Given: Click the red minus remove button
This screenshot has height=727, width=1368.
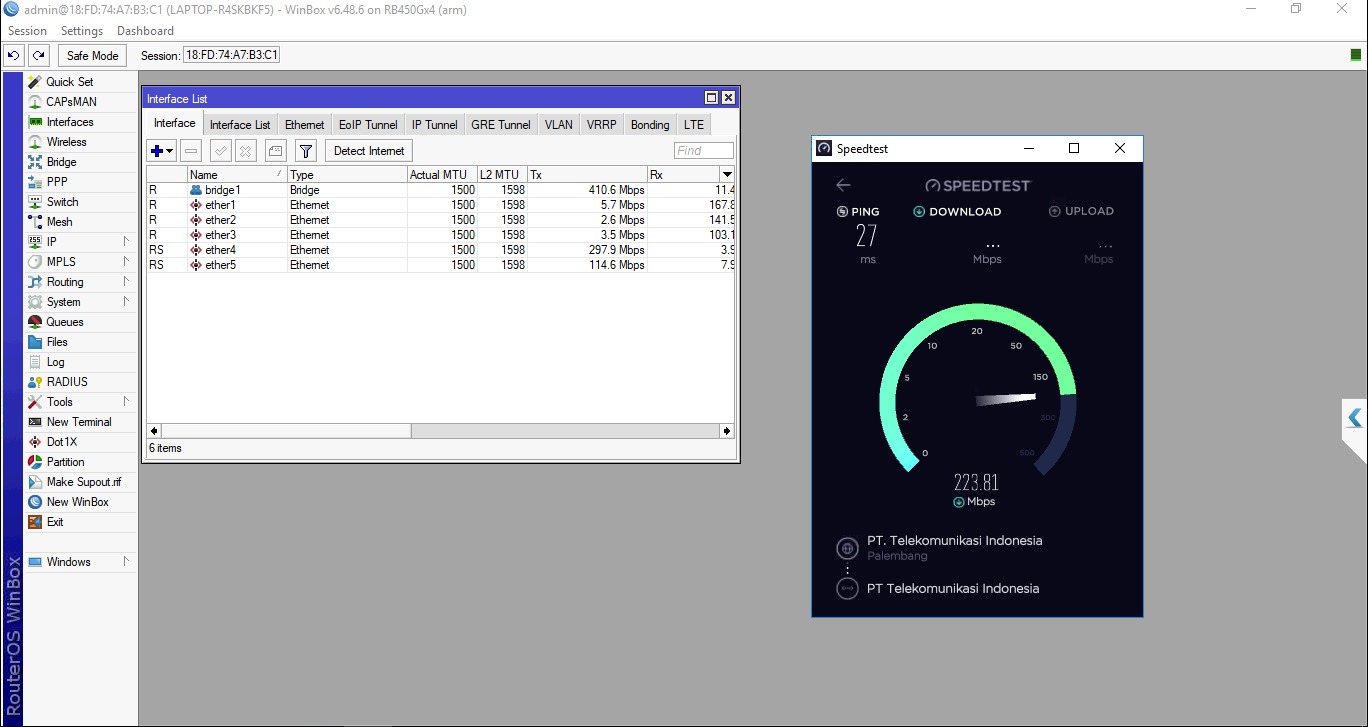Looking at the screenshot, I should 192,151.
